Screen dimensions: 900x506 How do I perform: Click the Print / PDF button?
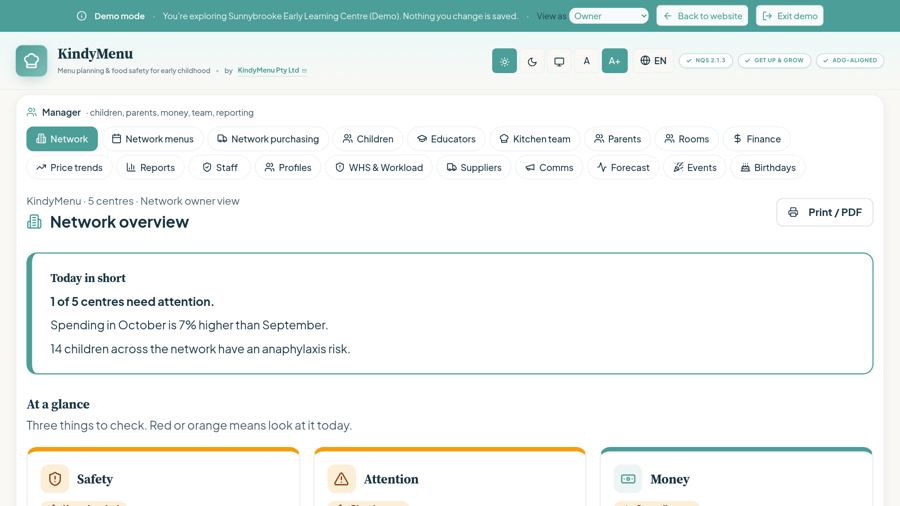coord(825,212)
